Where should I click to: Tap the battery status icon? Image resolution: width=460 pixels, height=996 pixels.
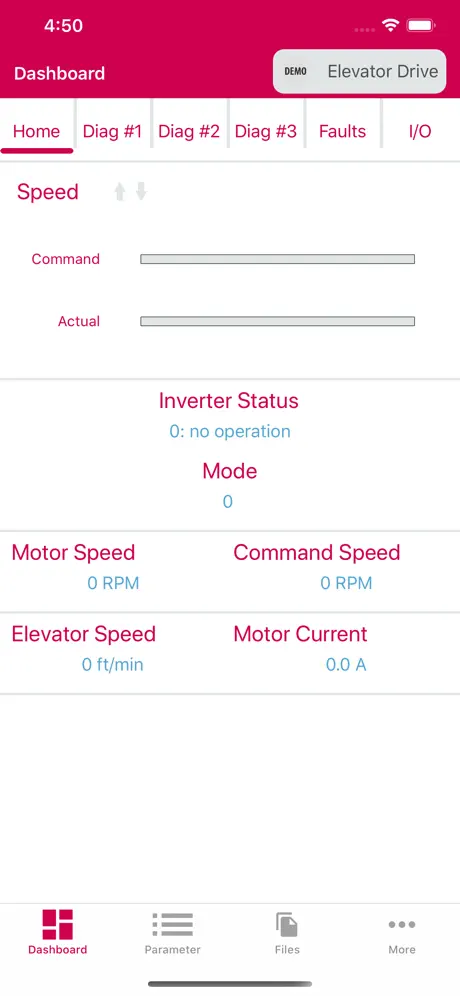(421, 26)
